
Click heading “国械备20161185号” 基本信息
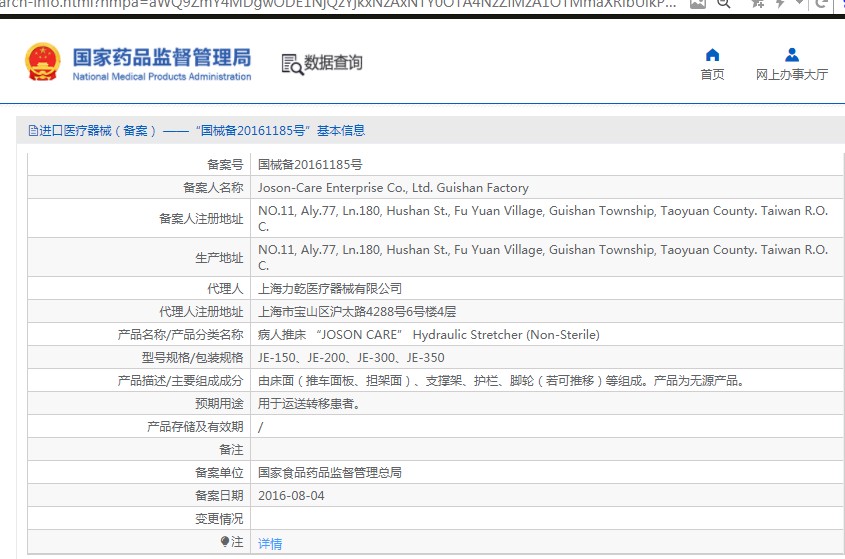(x=280, y=130)
